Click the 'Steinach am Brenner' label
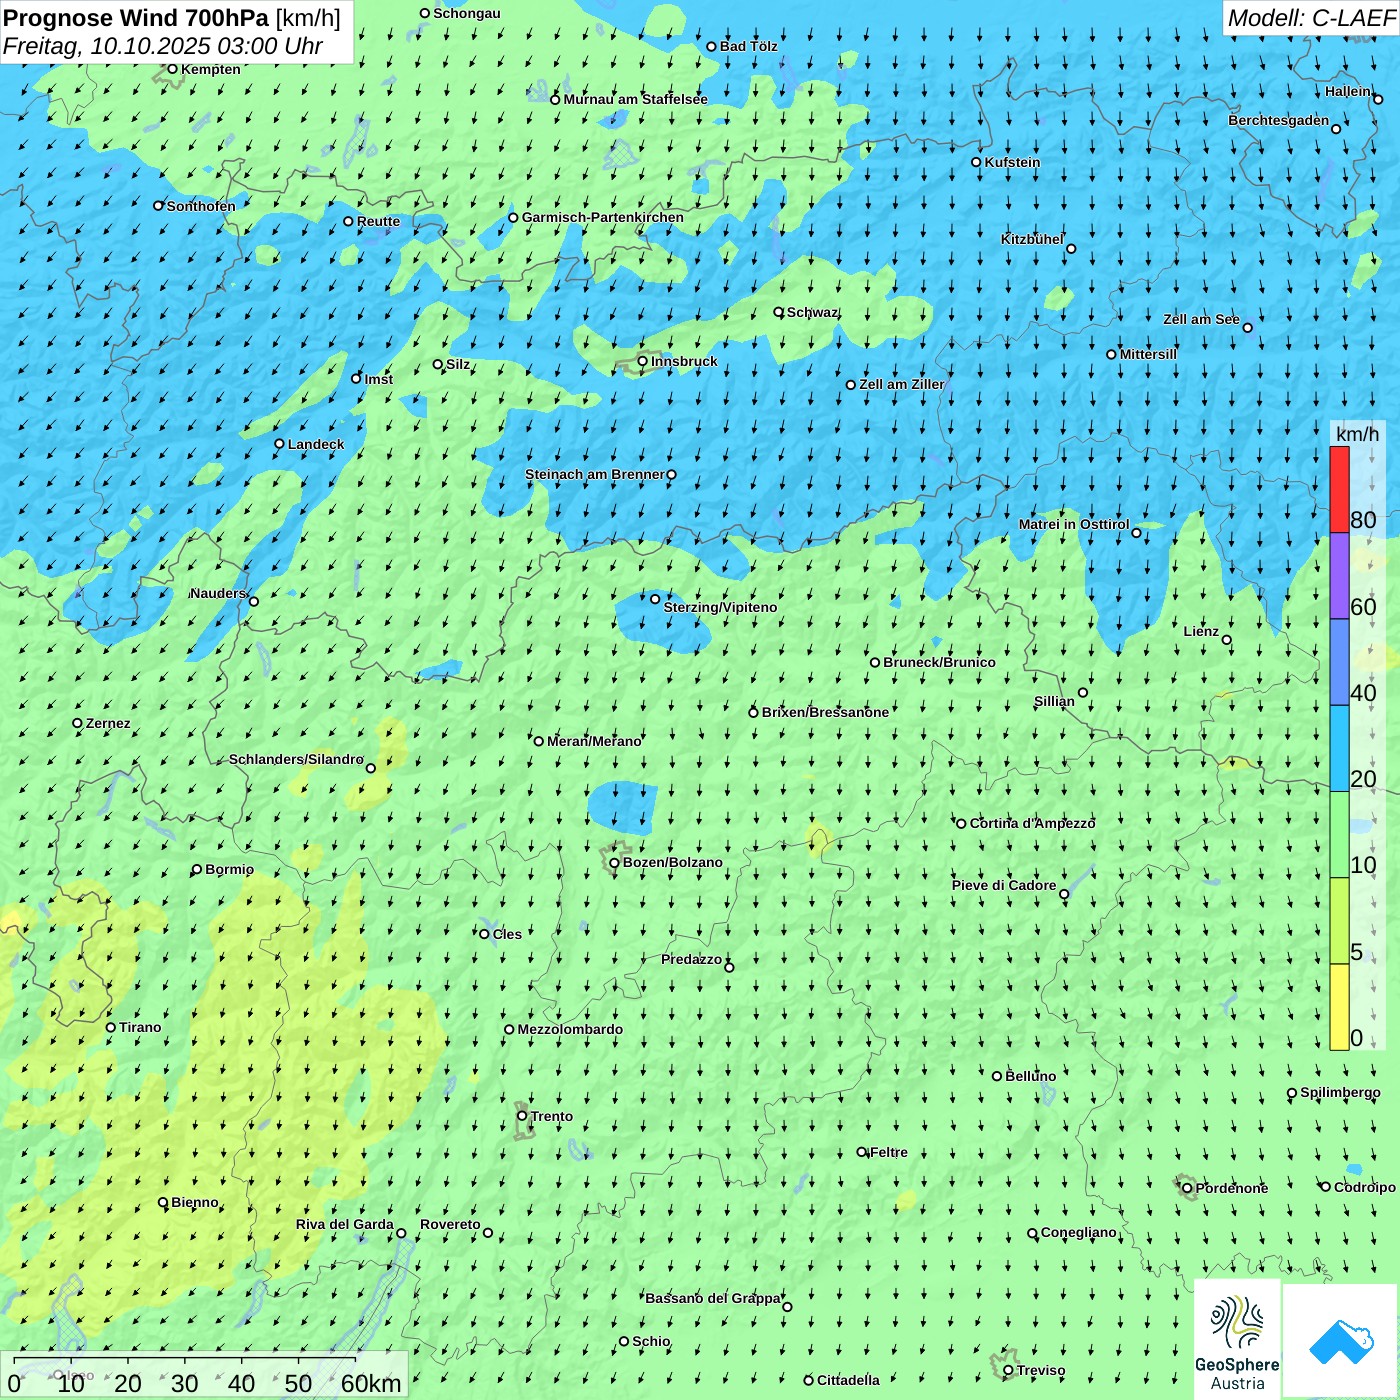Screen dimensions: 1400x1400 594,474
